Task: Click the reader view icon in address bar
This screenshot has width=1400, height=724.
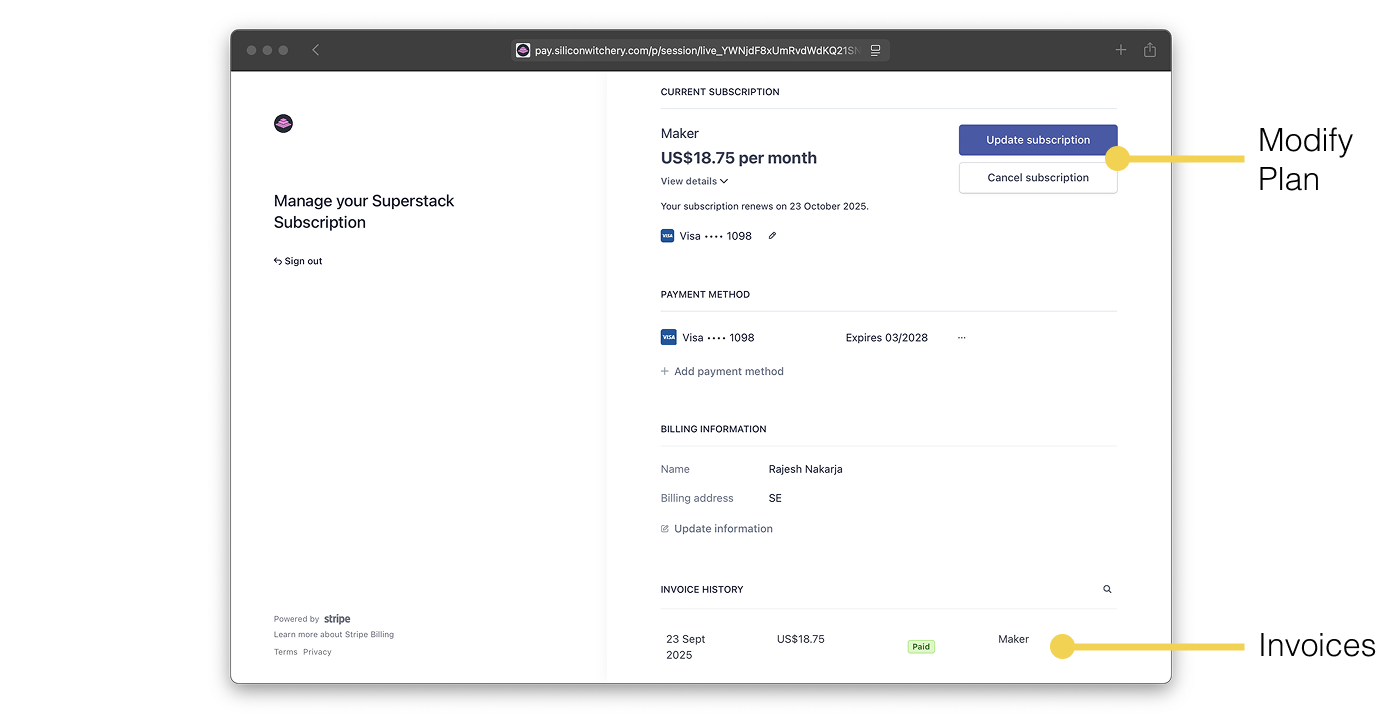Action: pyautogui.click(x=875, y=50)
